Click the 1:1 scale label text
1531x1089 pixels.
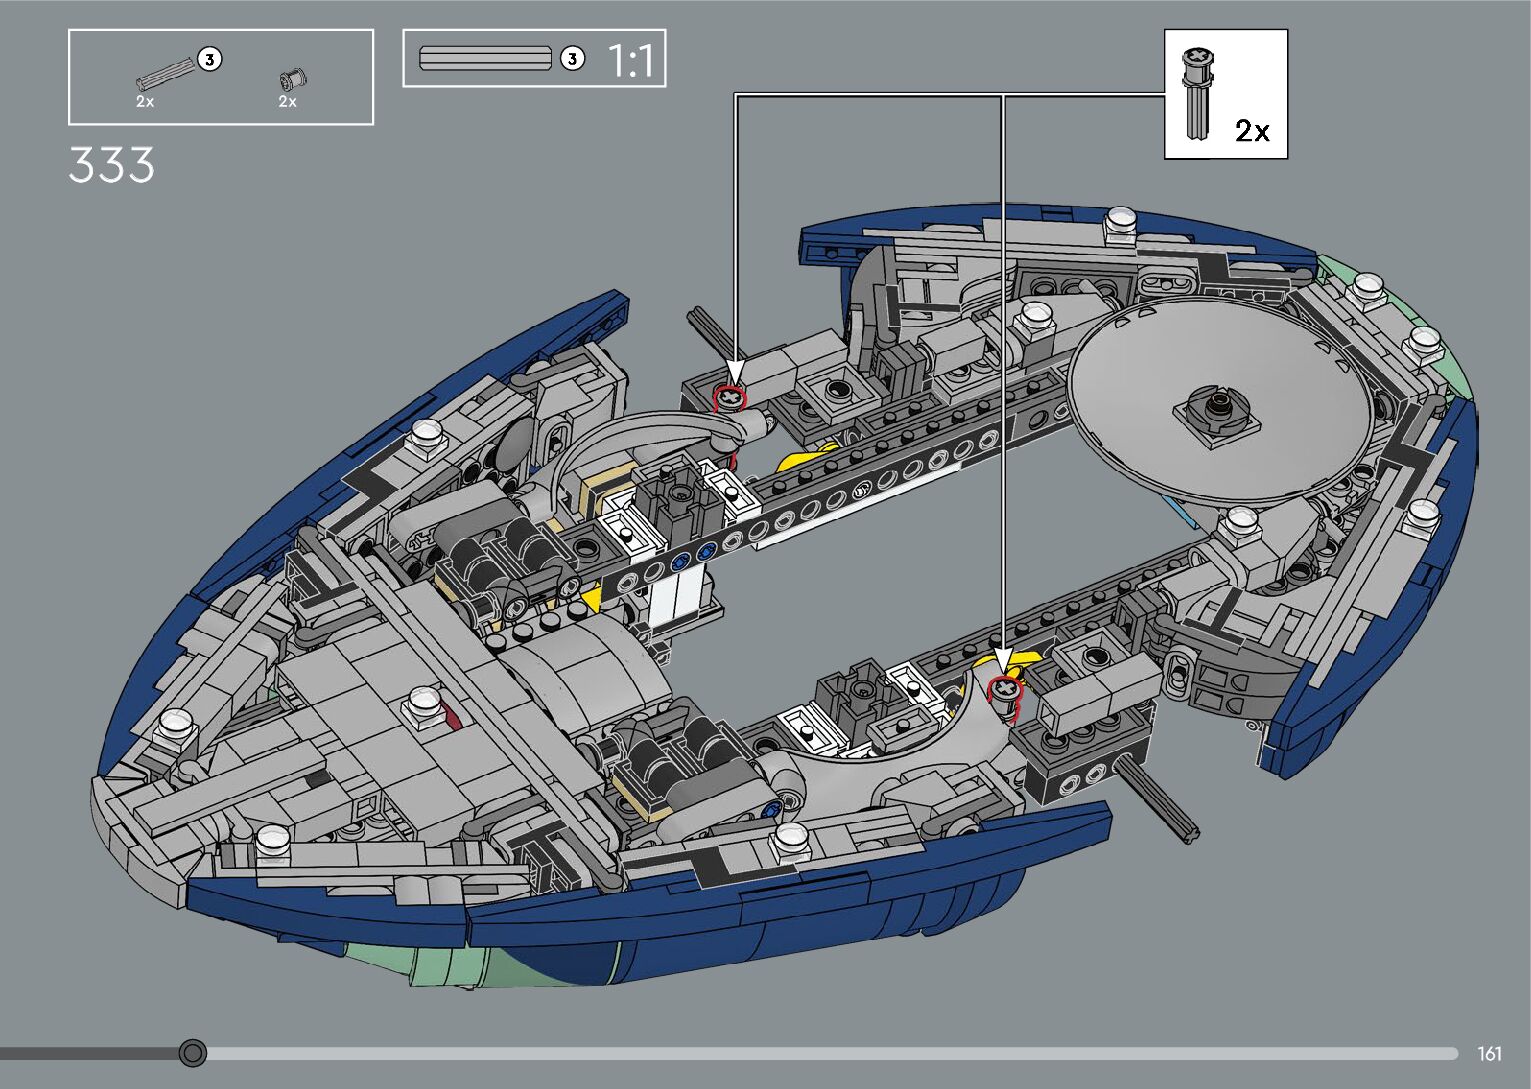coord(631,62)
